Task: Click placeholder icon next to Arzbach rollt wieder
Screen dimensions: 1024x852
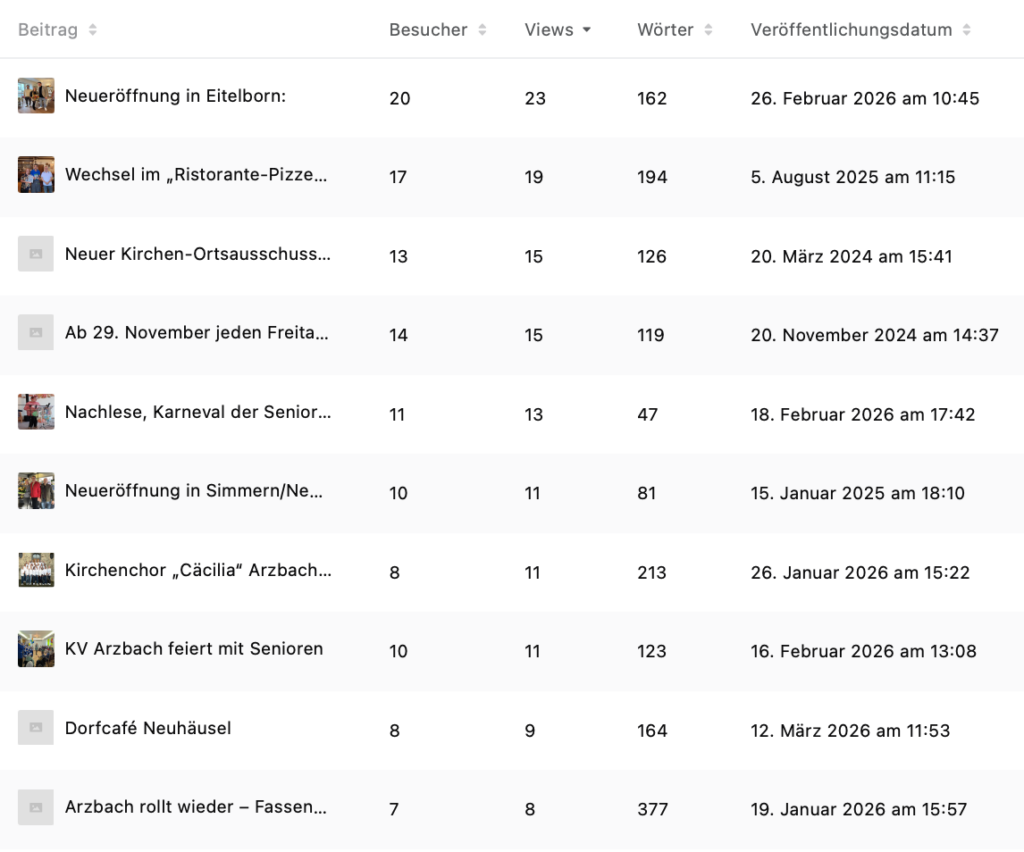Action: 36,807
